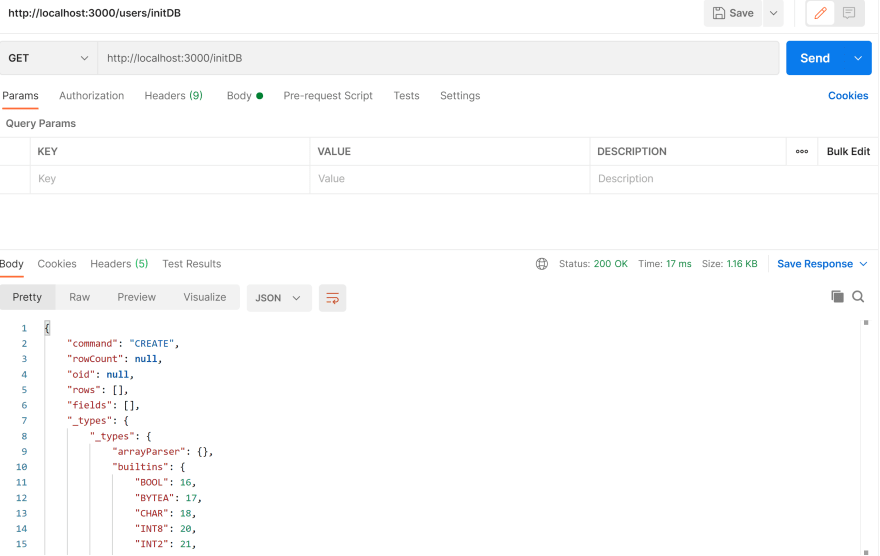Viewport: 880px width, 556px height.
Task: Click the Query Params heading
Action: [40, 123]
